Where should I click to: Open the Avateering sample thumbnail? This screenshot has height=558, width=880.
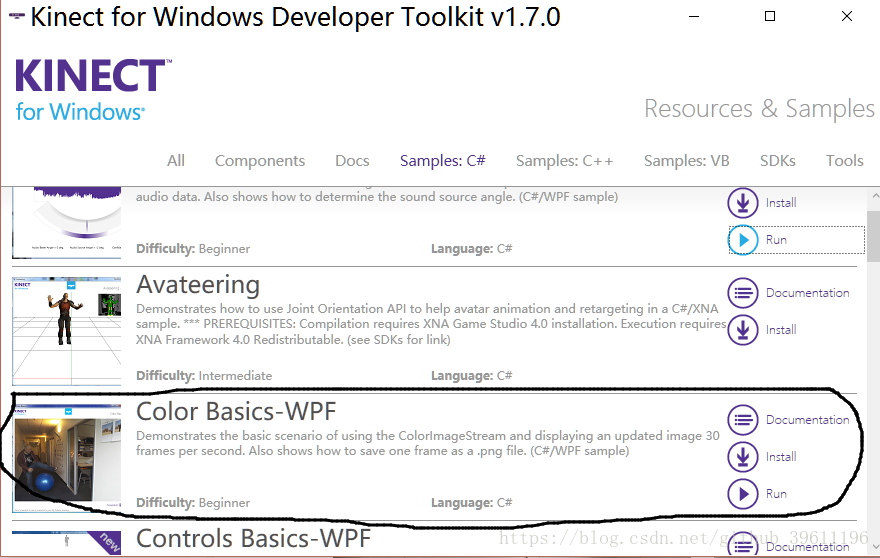click(67, 331)
